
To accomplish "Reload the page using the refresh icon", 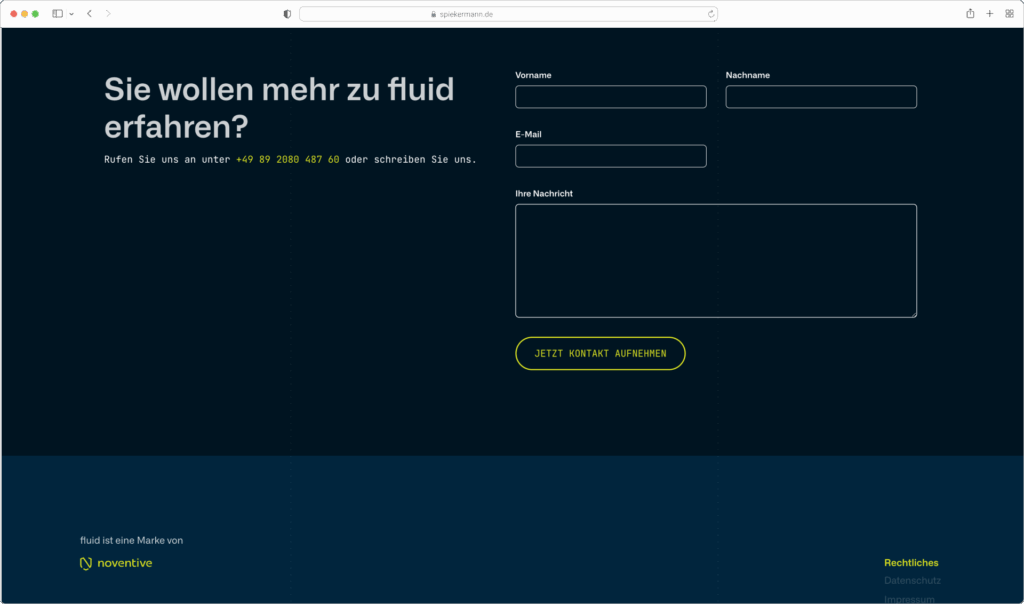I will (x=709, y=13).
